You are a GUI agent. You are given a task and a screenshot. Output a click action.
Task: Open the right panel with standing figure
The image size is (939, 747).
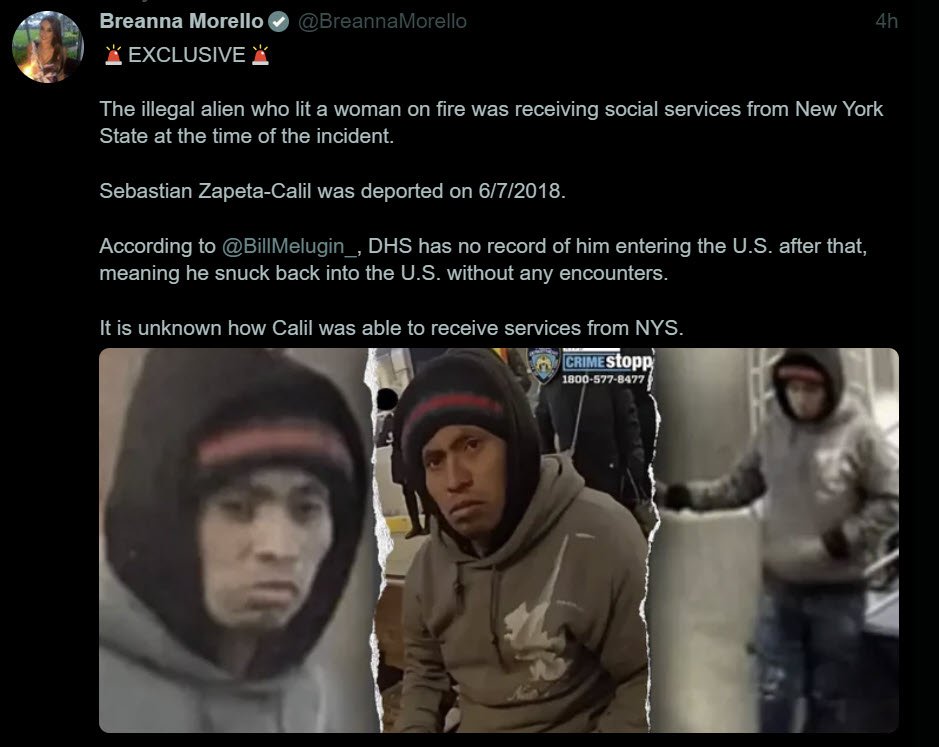click(777, 540)
